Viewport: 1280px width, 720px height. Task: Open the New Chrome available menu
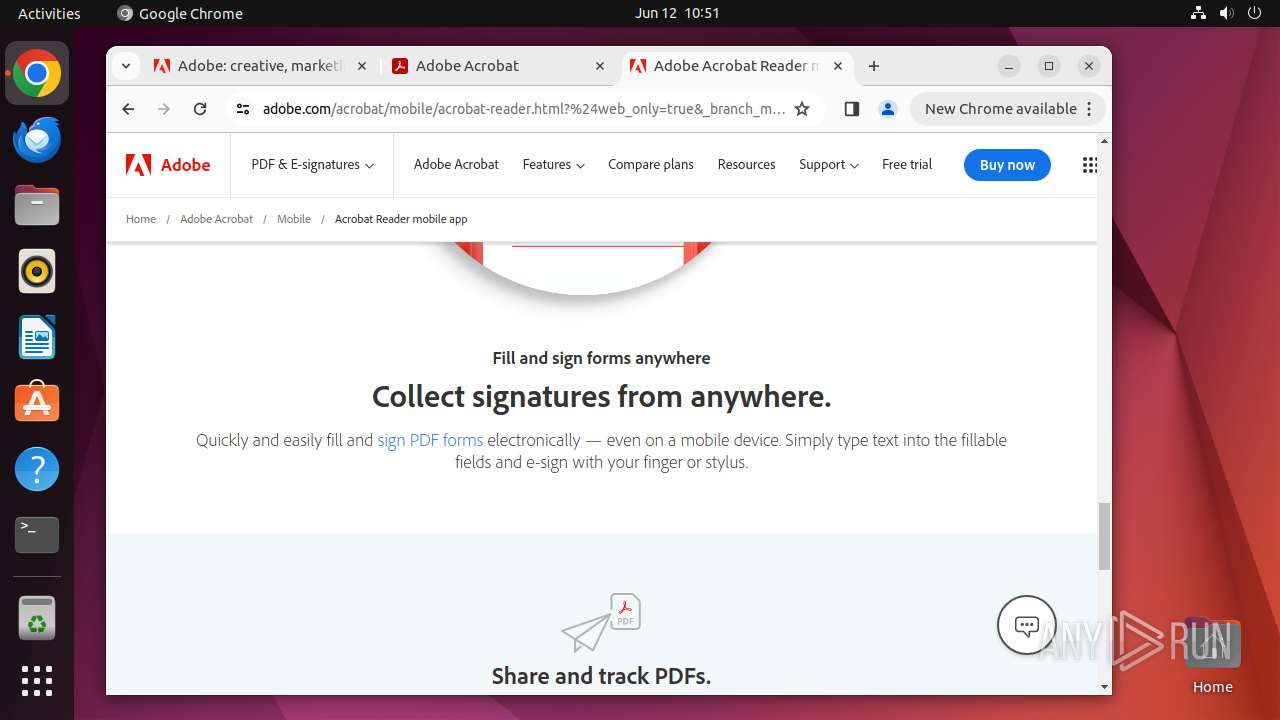click(1008, 109)
